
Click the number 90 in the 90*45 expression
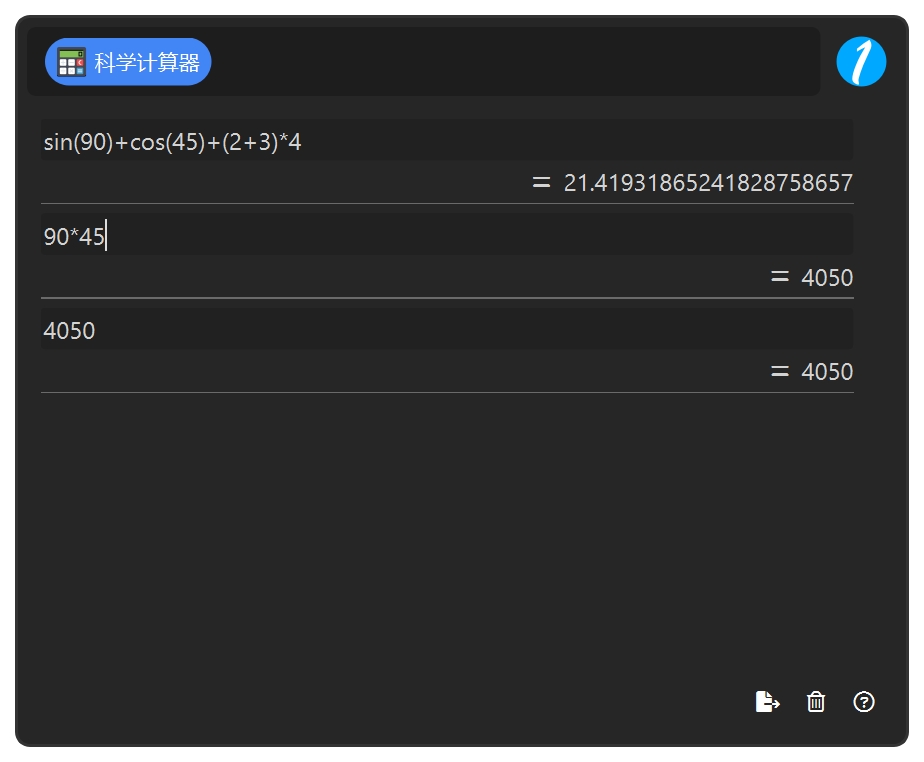pos(56,237)
